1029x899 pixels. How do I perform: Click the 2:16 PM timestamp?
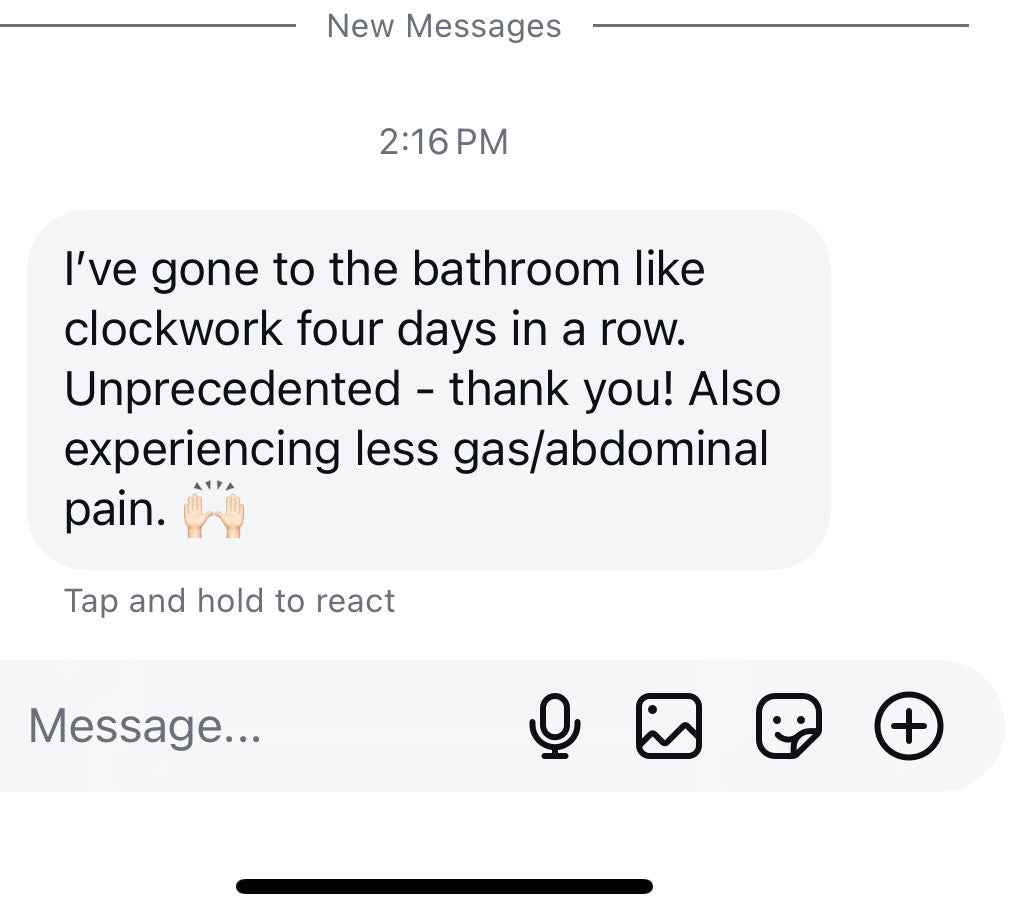(444, 142)
